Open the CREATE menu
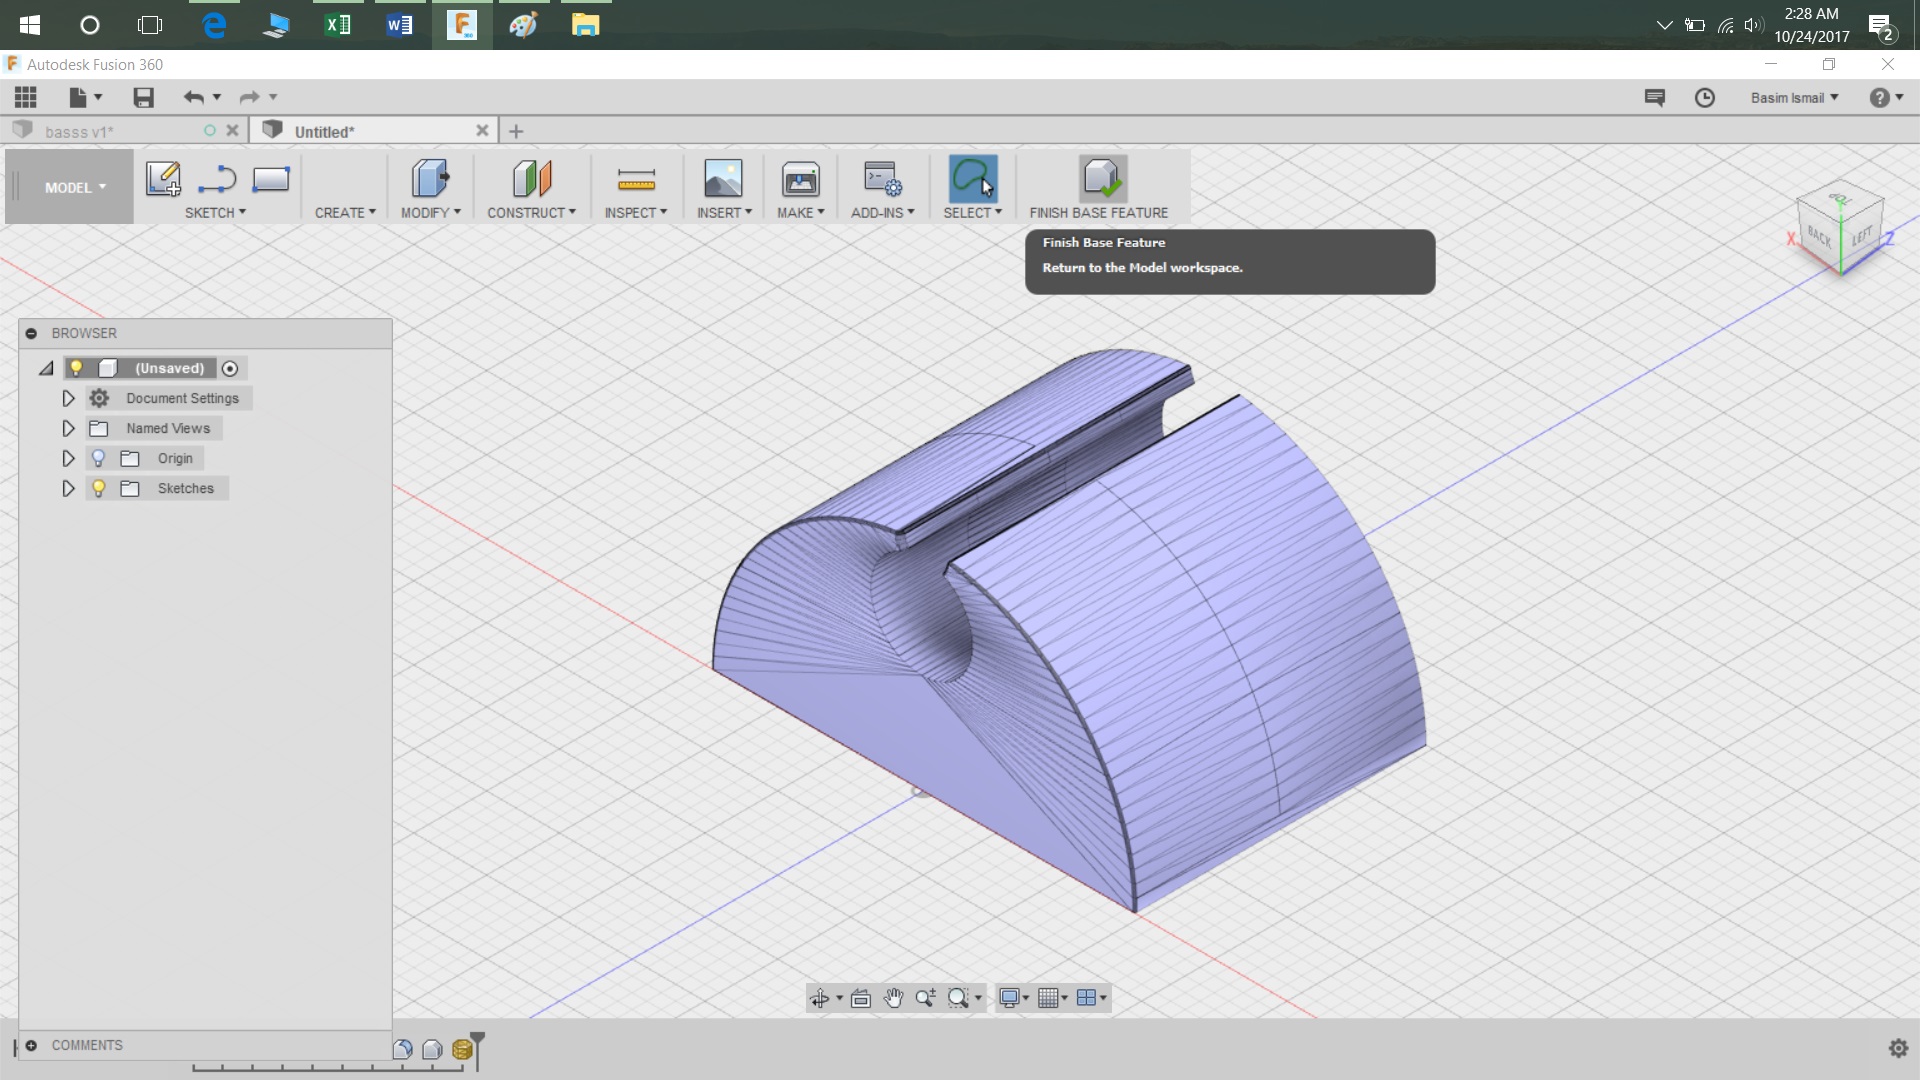Viewport: 1920px width, 1080px height. click(345, 213)
